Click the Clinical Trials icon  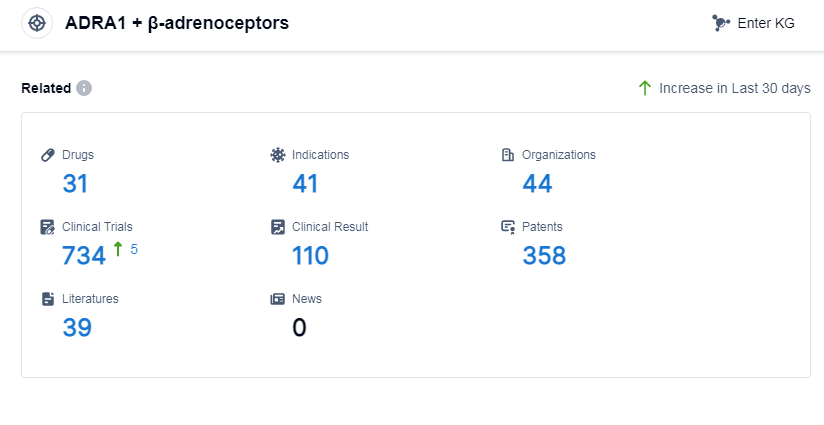click(x=47, y=227)
